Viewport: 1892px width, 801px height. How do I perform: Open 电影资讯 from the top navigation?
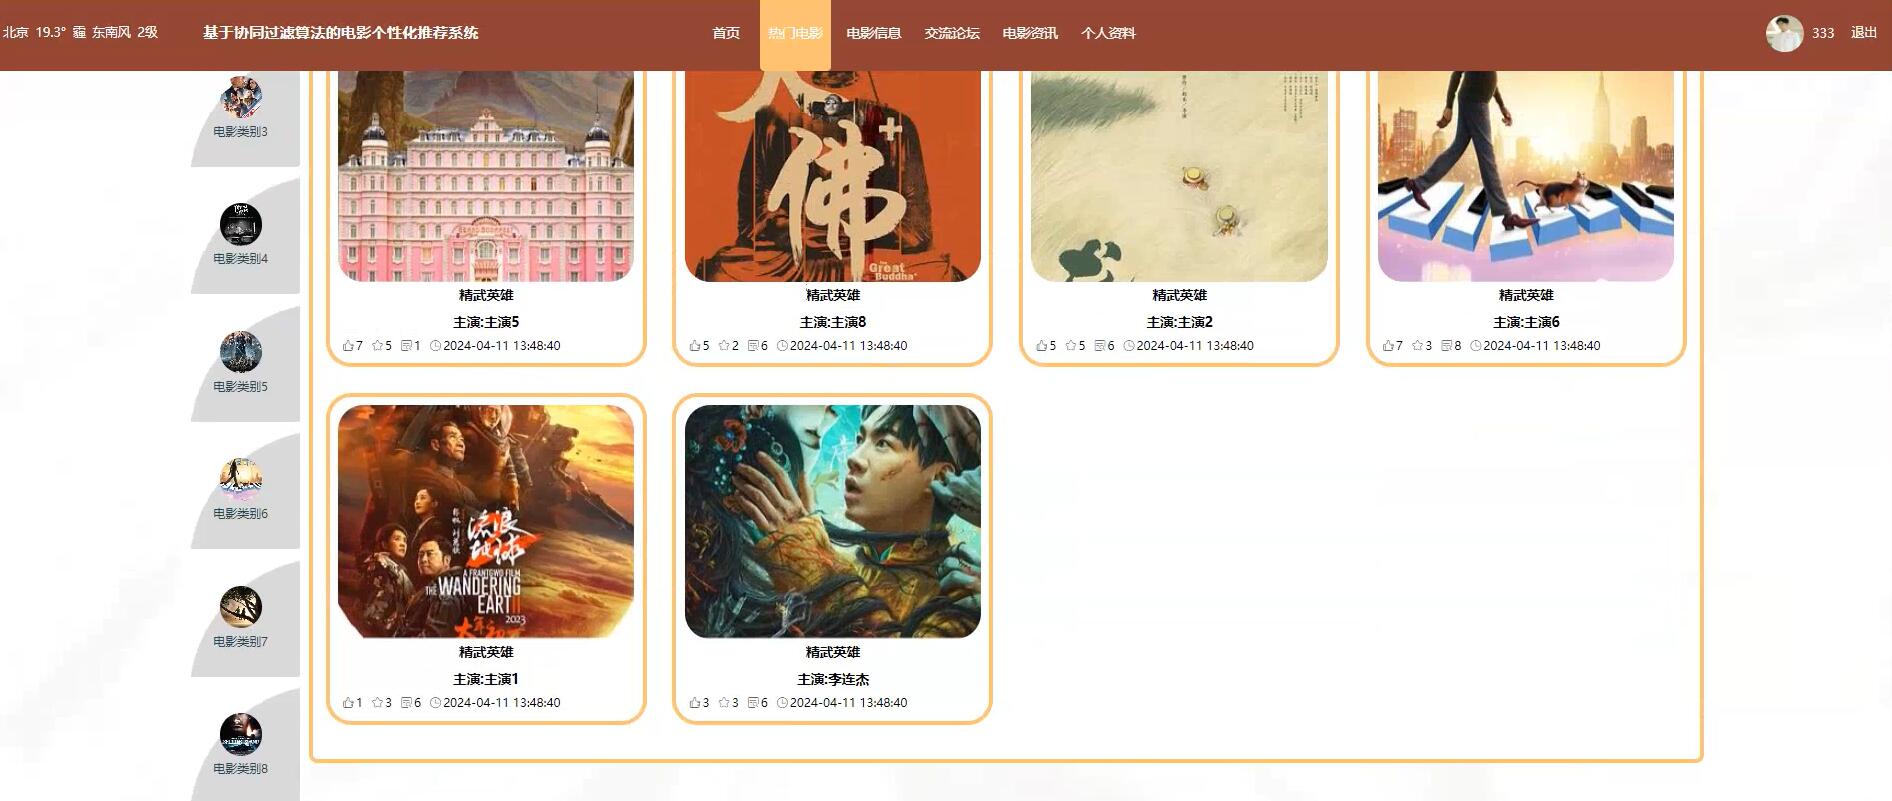[x=1030, y=33]
